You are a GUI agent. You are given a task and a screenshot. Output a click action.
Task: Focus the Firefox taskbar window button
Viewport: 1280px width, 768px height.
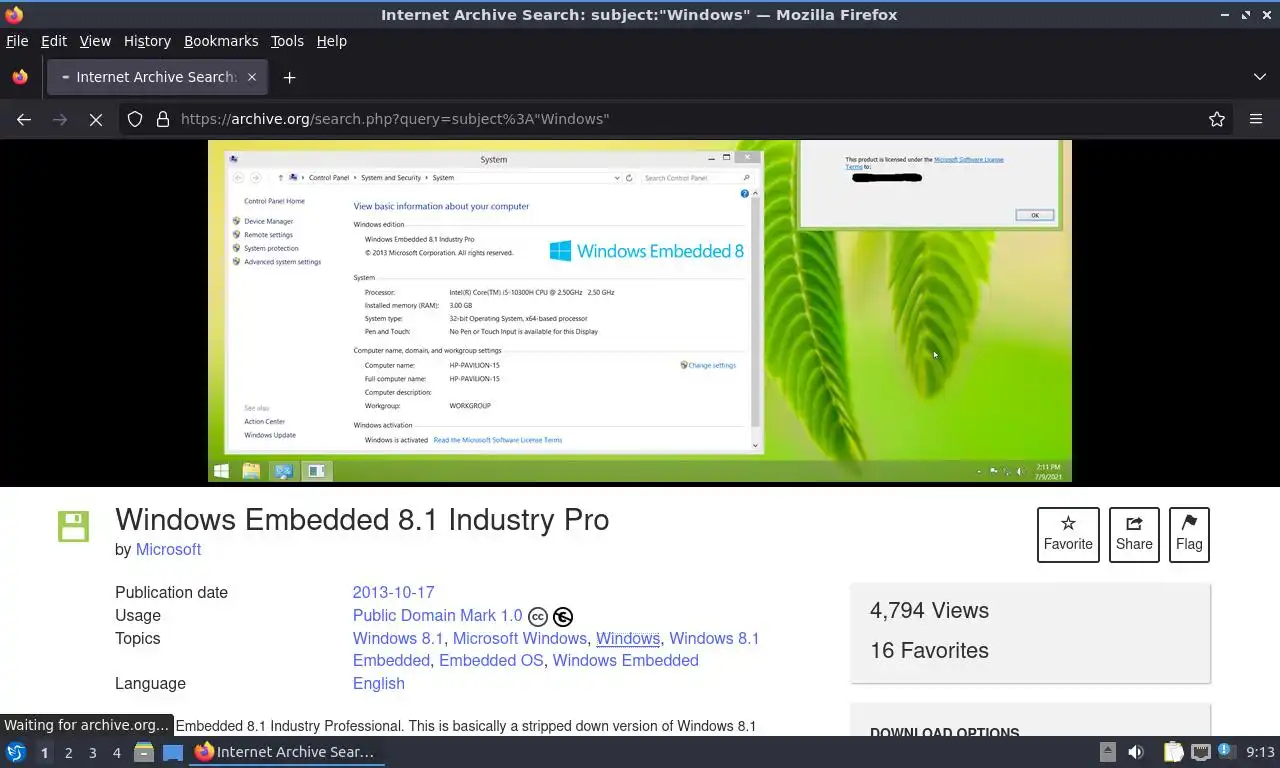click(x=287, y=752)
